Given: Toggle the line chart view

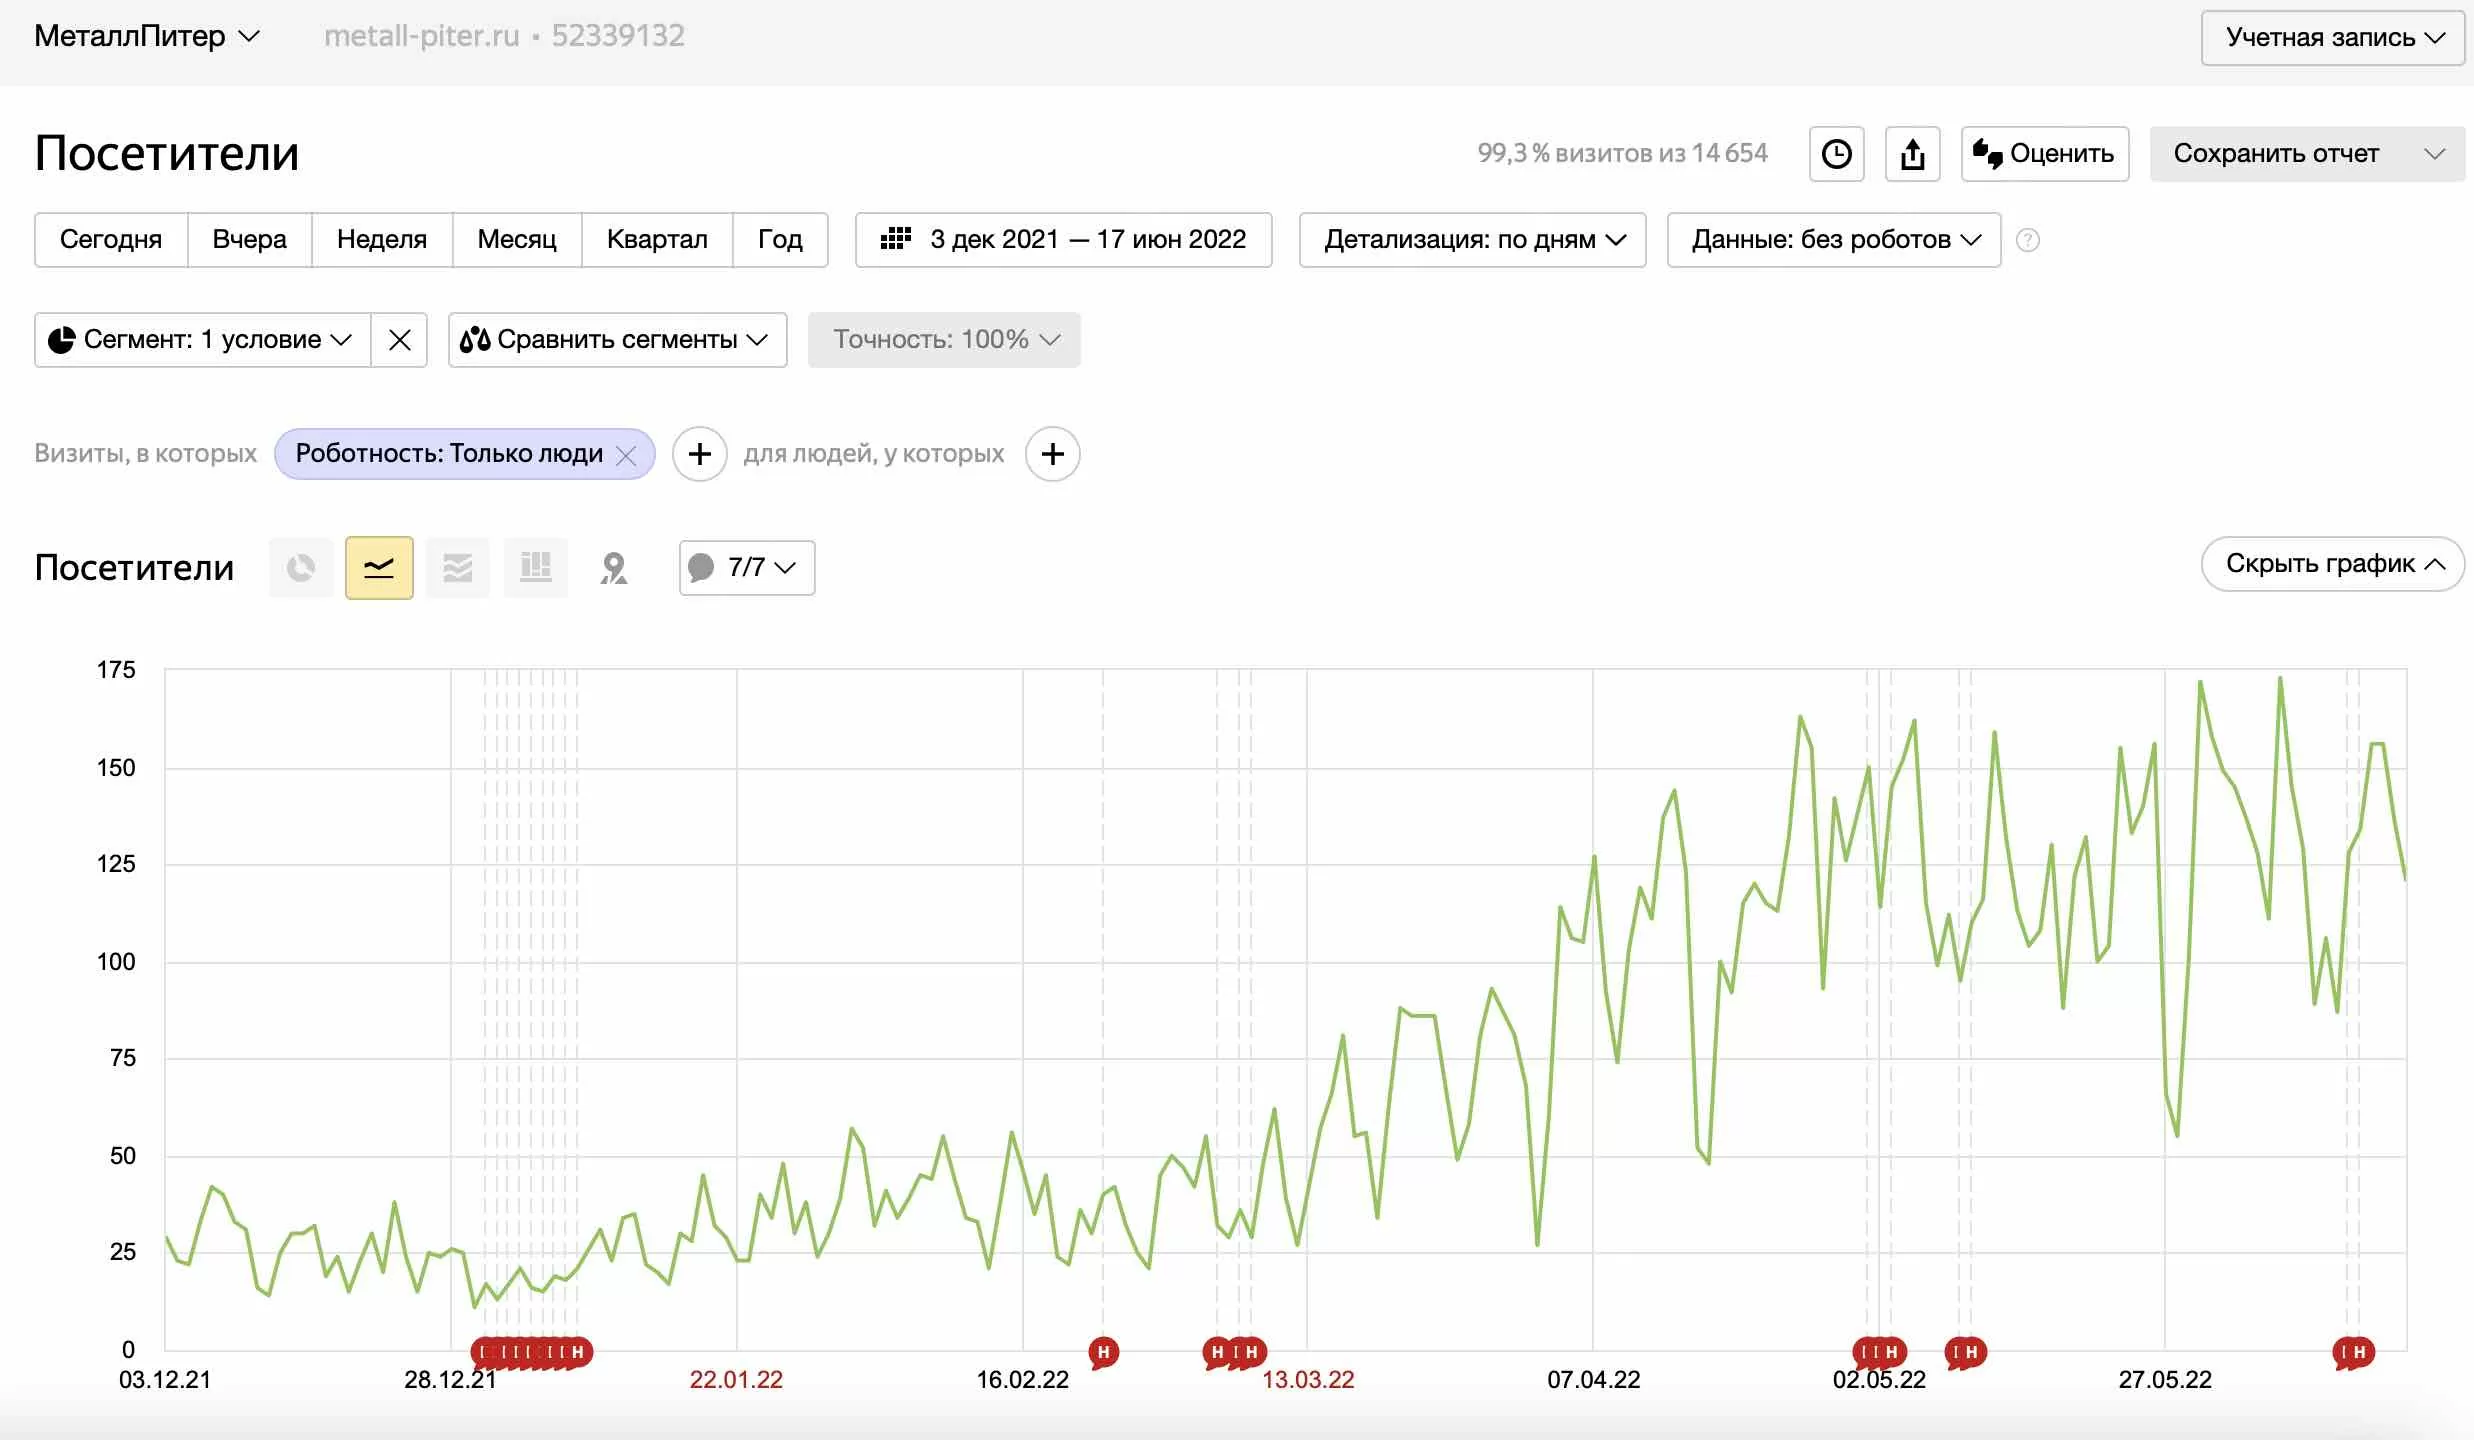Looking at the screenshot, I should (x=379, y=568).
